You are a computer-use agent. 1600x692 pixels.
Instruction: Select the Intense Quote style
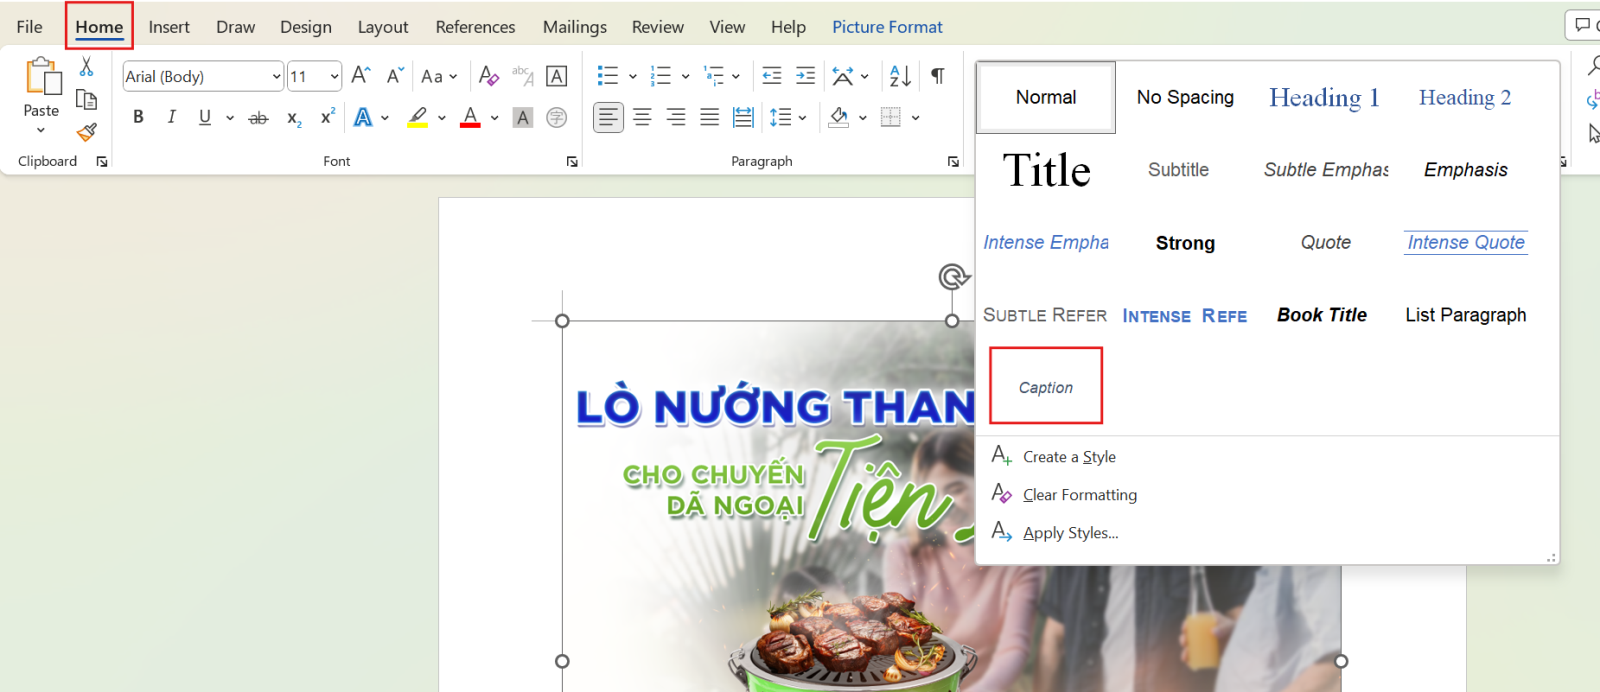click(x=1465, y=242)
